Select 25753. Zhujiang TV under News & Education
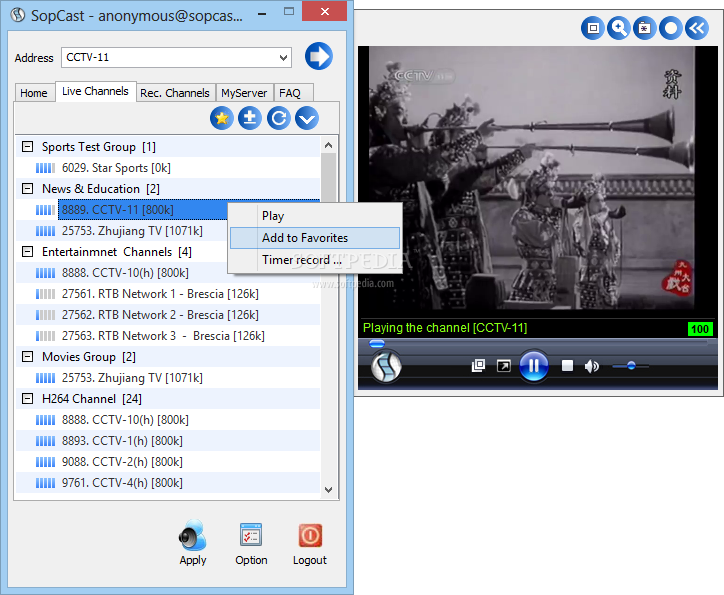 tap(132, 231)
